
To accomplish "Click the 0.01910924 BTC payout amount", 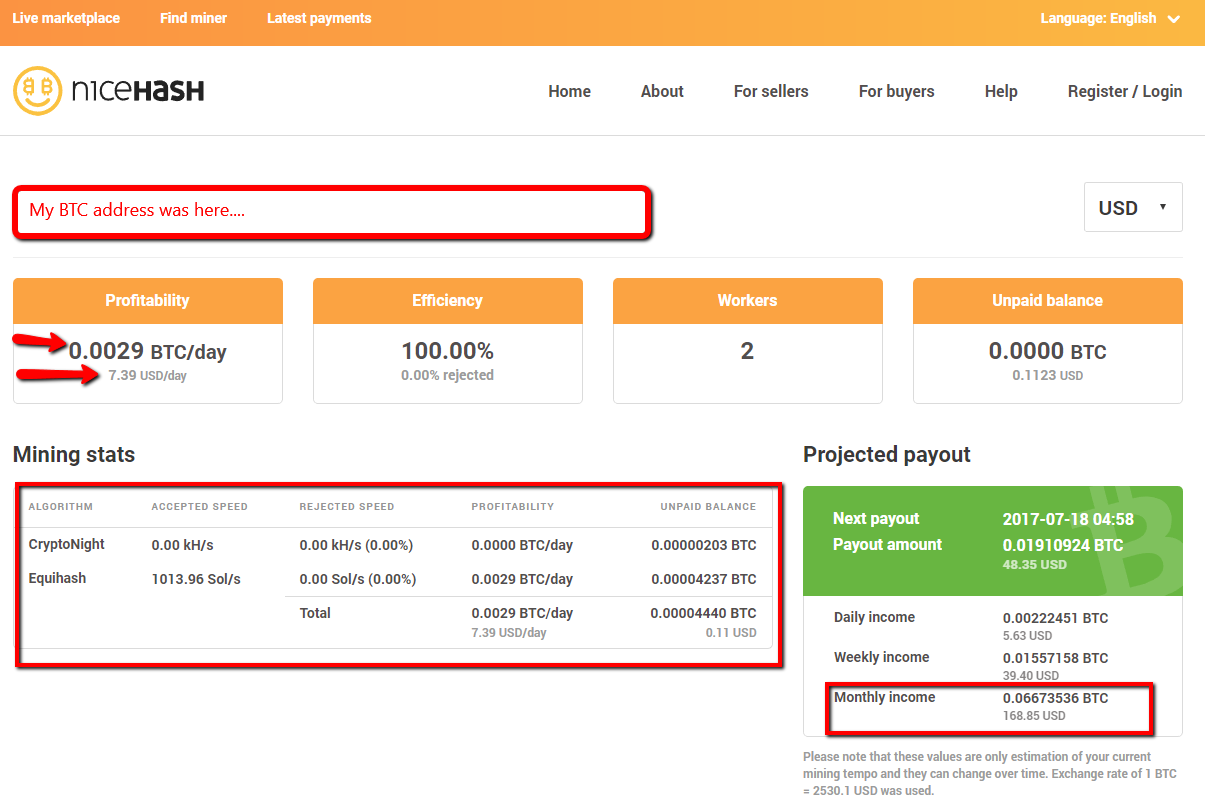I will pos(1063,545).
